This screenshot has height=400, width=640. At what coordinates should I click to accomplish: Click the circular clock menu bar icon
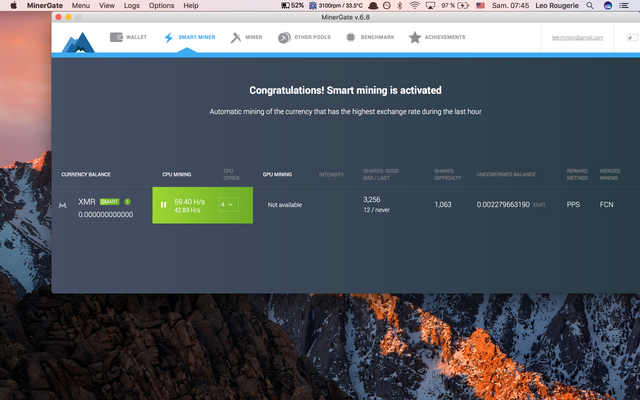click(x=387, y=5)
